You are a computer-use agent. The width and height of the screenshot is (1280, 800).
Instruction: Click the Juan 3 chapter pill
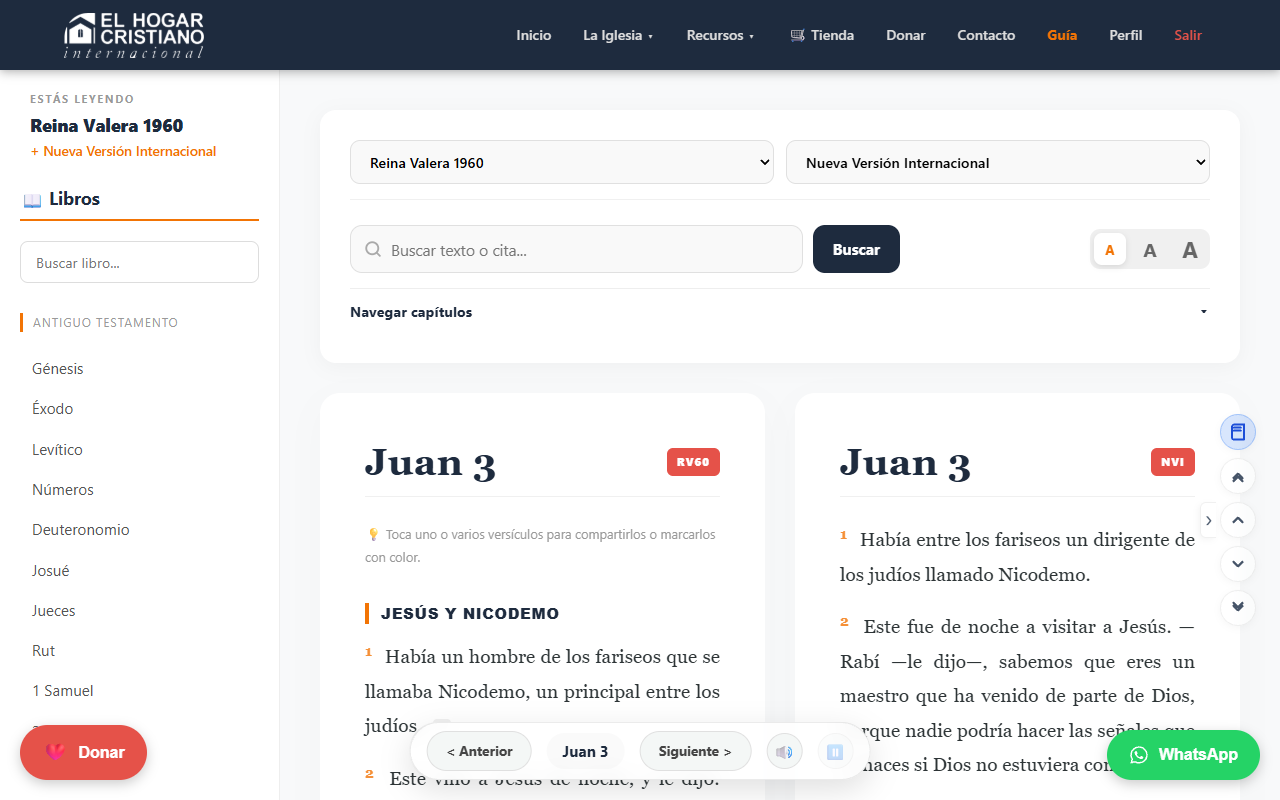click(x=585, y=752)
